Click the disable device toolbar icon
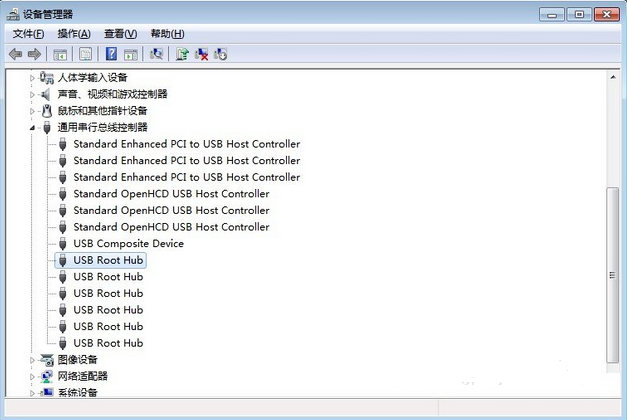Image resolution: width=627 pixels, height=420 pixels. 220,54
